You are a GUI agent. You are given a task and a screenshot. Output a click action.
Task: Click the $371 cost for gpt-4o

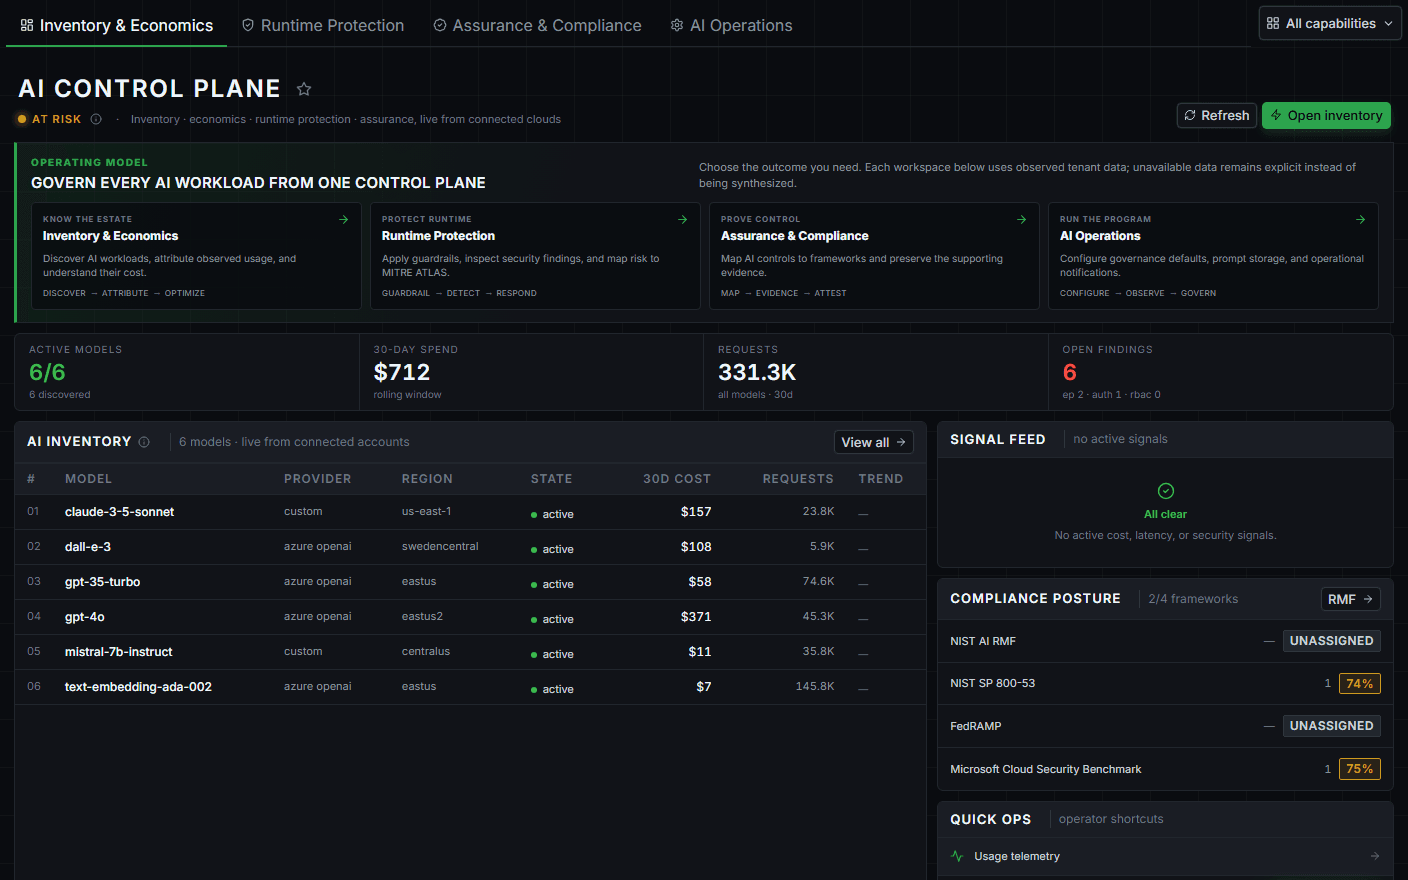[696, 617]
